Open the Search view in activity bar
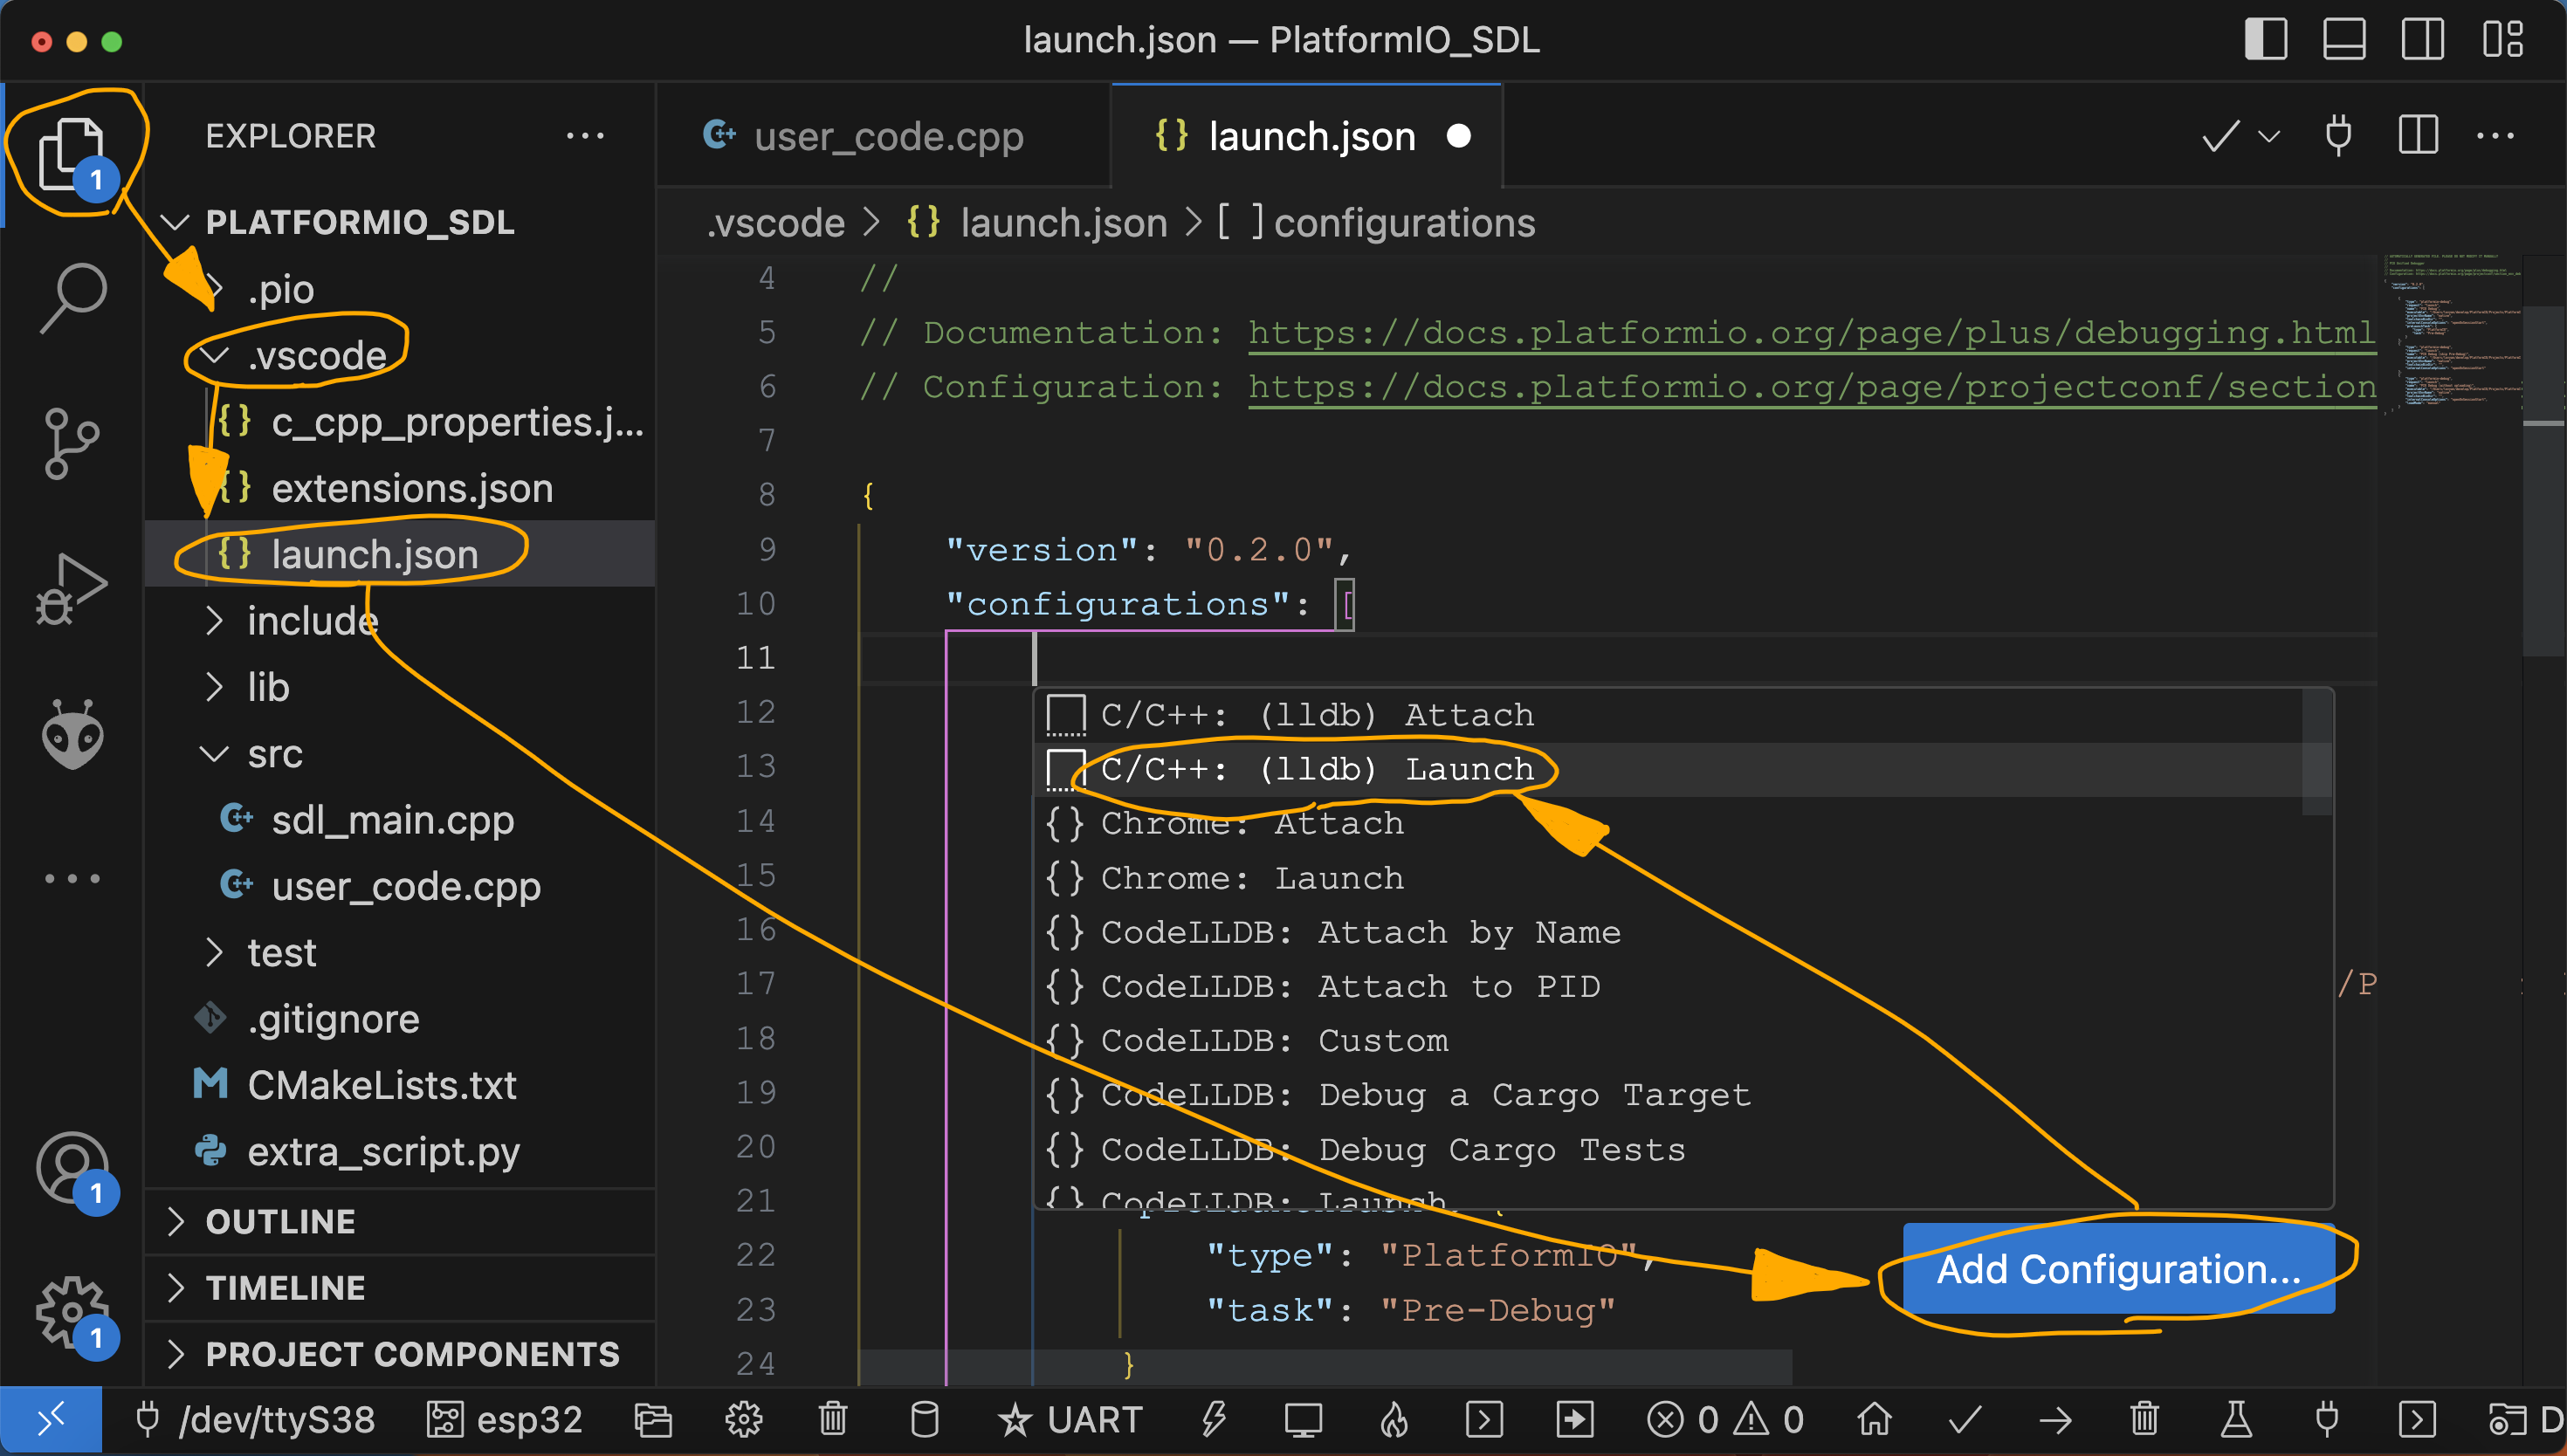The height and width of the screenshot is (1456, 2567). tap(72, 297)
